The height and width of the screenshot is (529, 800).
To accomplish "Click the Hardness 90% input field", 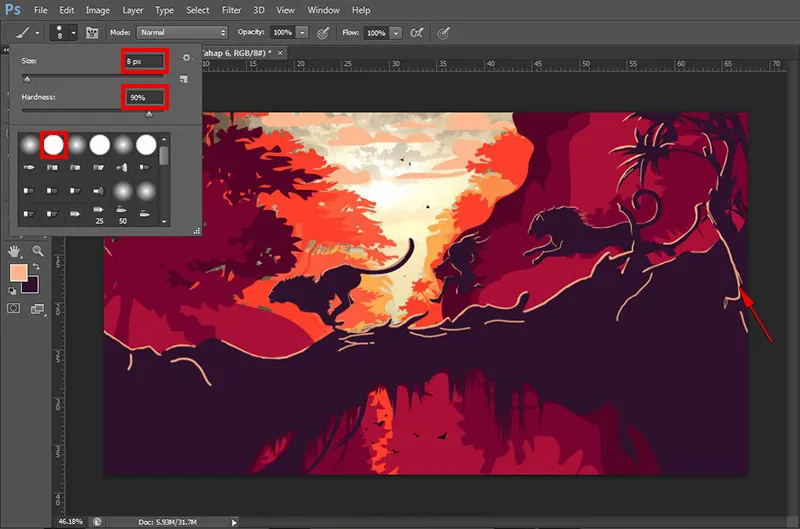I will click(x=144, y=98).
